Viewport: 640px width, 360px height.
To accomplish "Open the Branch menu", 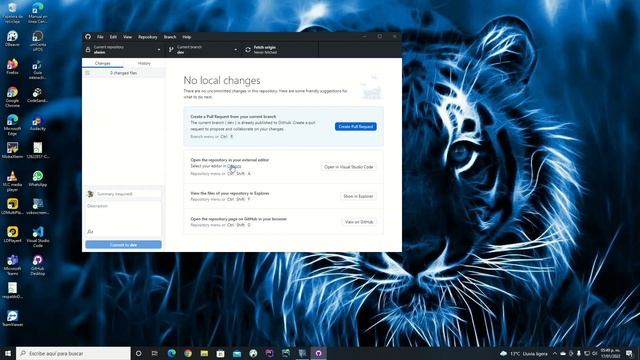I will click(x=170, y=37).
